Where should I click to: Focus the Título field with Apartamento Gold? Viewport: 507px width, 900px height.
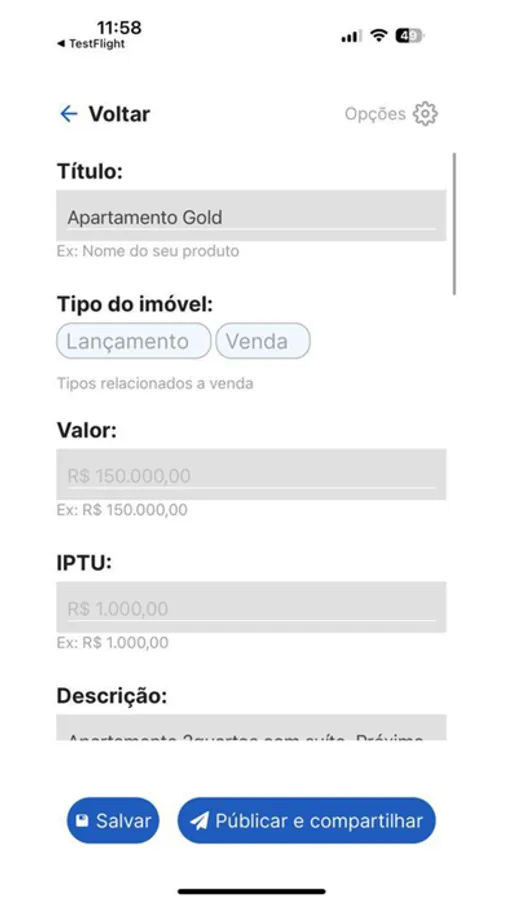pos(251,216)
